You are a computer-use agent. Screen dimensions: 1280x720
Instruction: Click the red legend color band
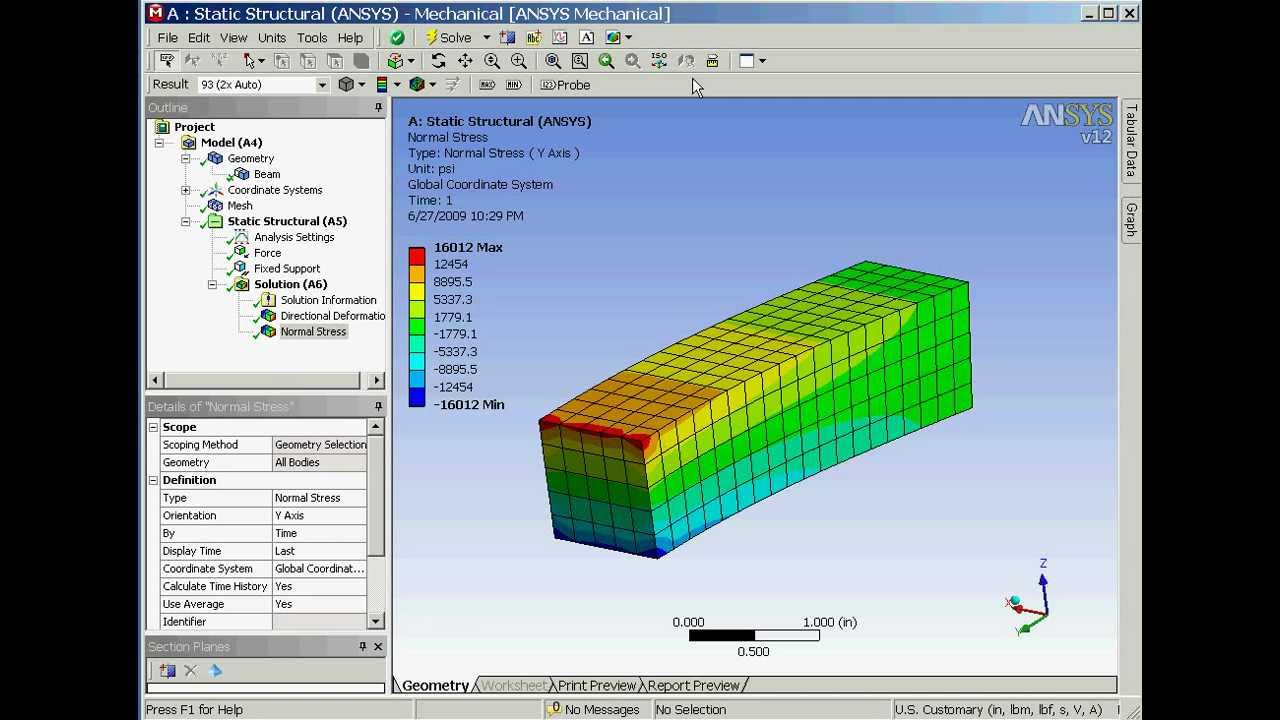tap(417, 256)
